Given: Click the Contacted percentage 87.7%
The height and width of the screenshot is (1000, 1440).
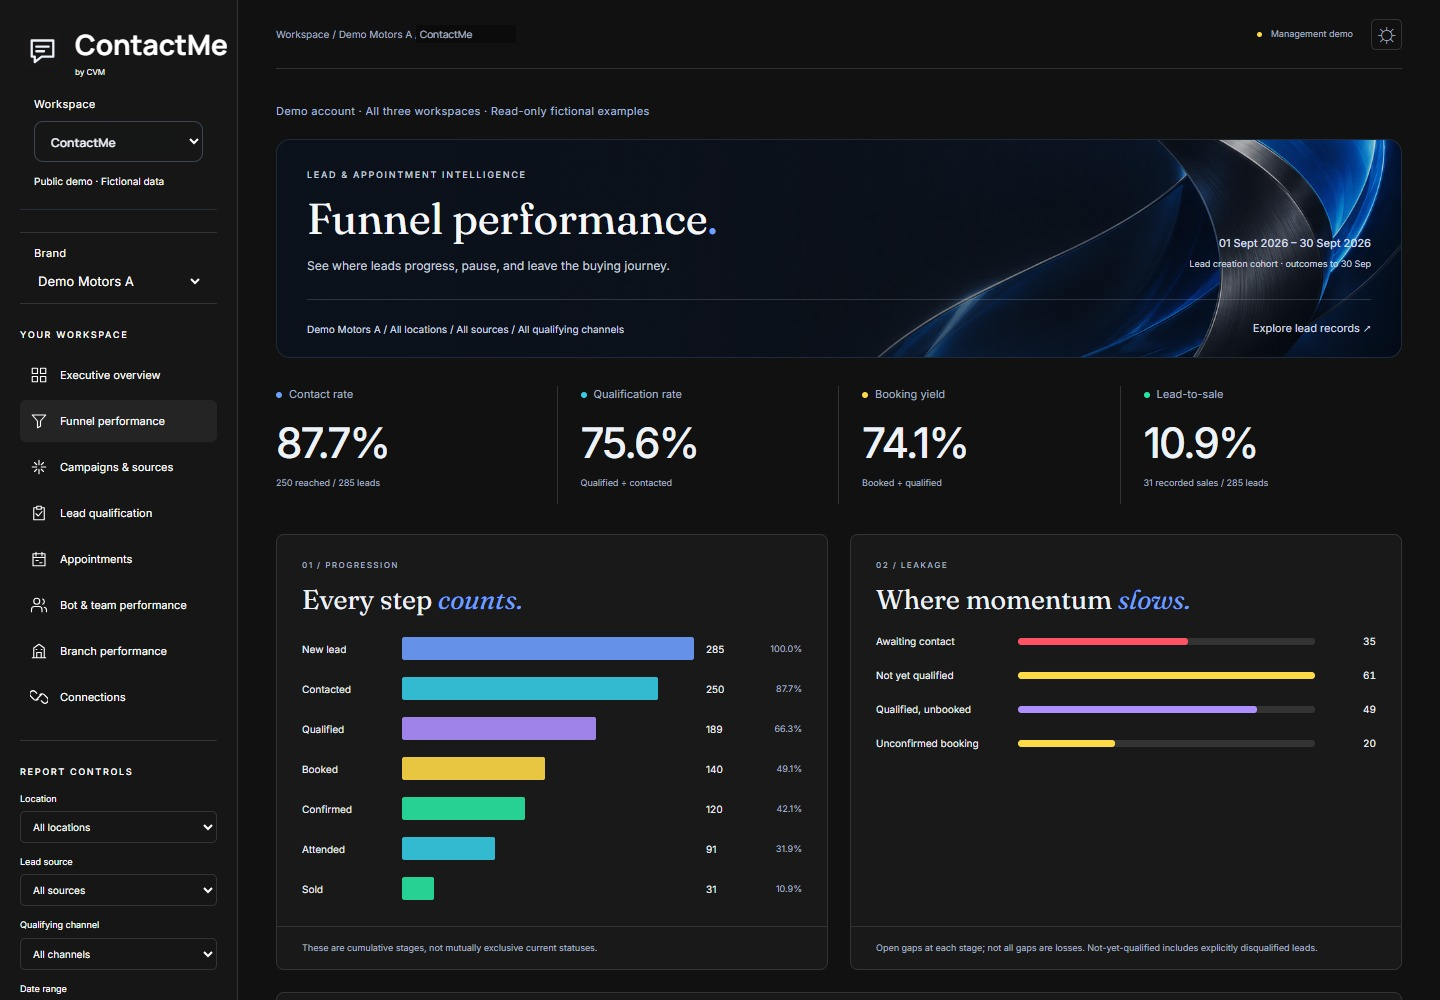Looking at the screenshot, I should [x=789, y=689].
